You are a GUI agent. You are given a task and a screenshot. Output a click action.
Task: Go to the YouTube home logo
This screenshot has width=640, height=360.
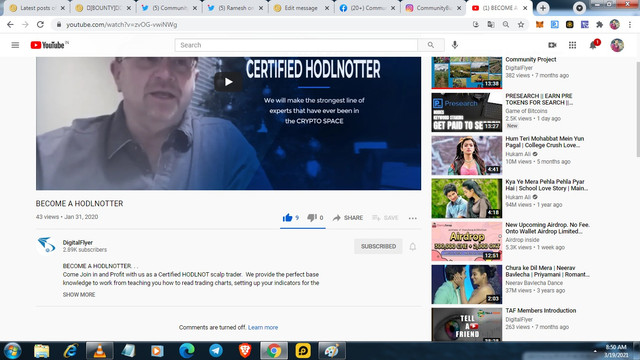tap(49, 45)
